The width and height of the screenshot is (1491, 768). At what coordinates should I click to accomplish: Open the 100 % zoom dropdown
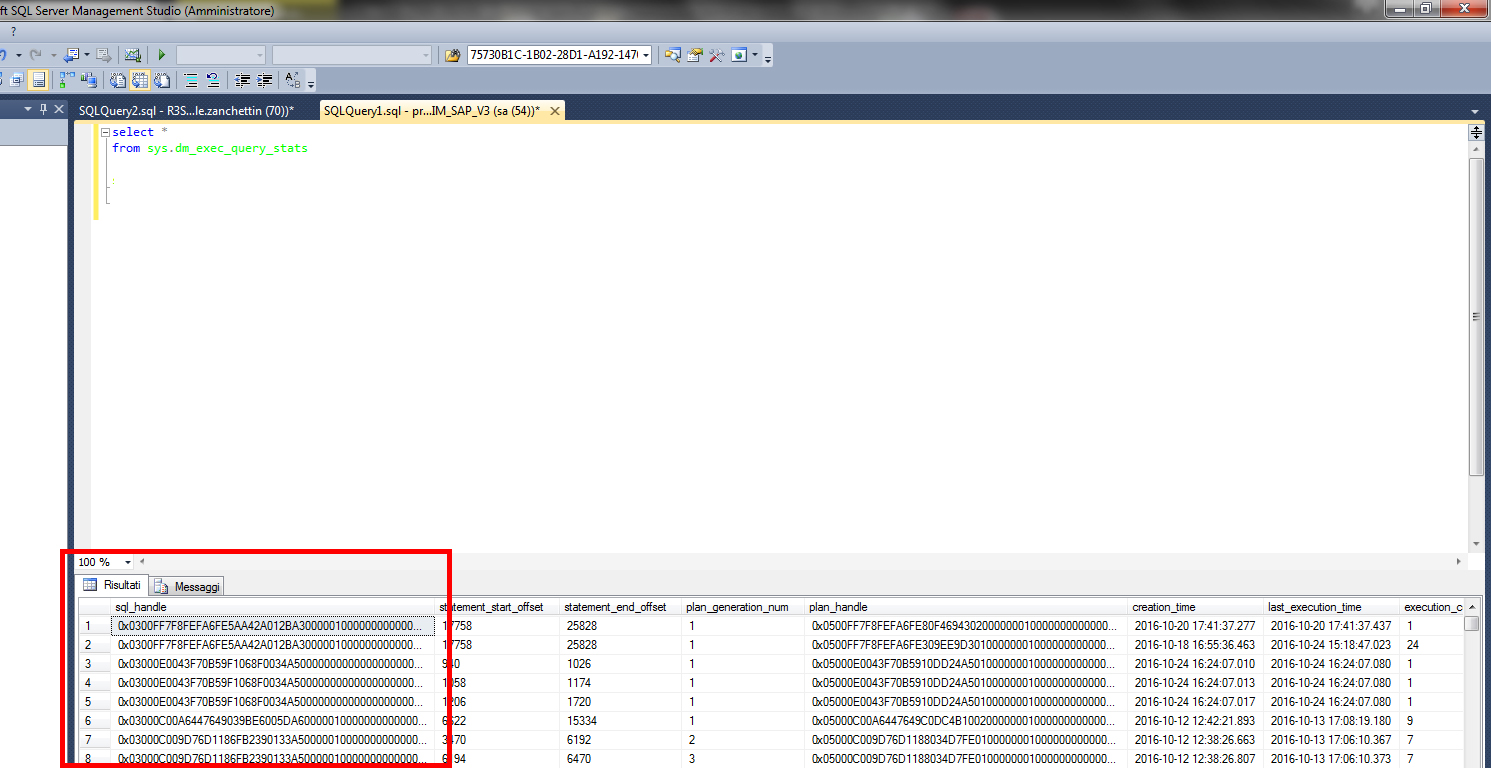(128, 562)
